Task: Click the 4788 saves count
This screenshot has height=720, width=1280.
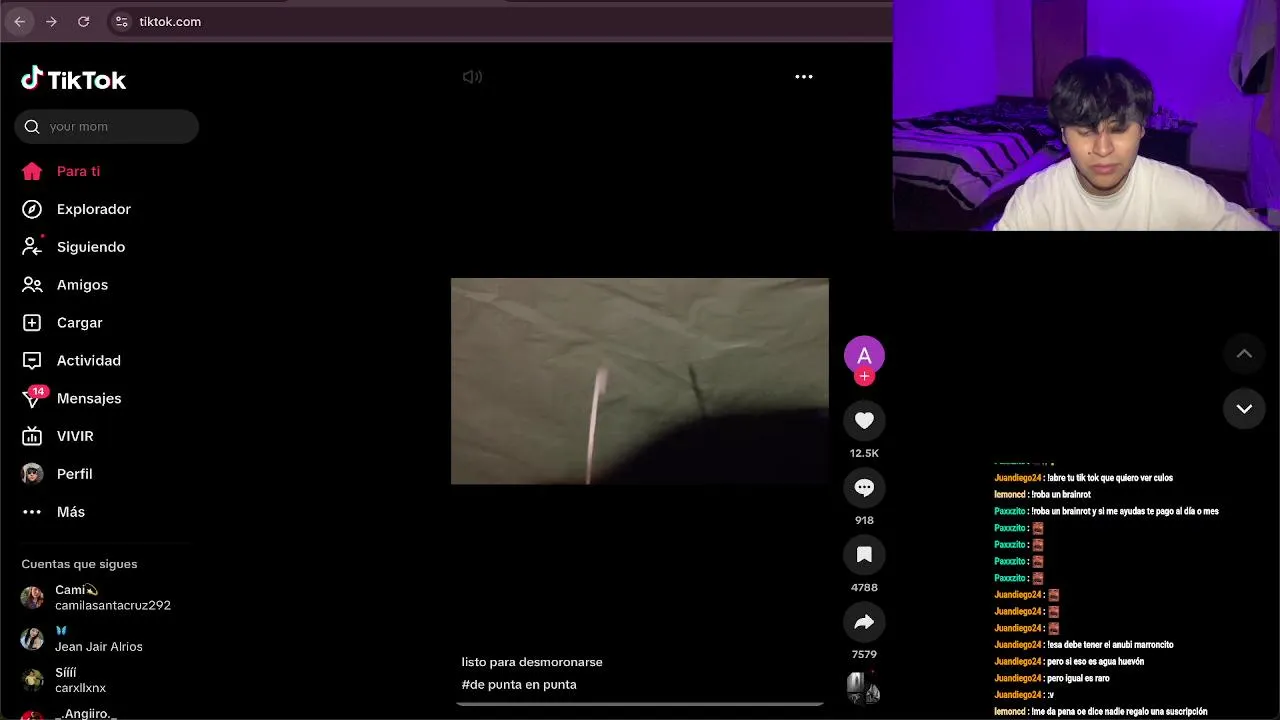Action: [x=864, y=587]
